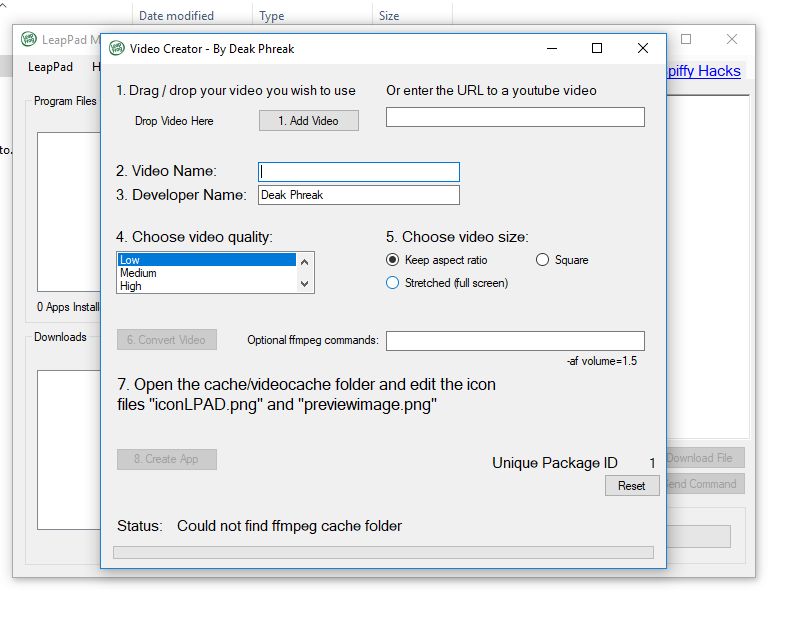Select High video quality
The width and height of the screenshot is (787, 621).
coord(206,286)
